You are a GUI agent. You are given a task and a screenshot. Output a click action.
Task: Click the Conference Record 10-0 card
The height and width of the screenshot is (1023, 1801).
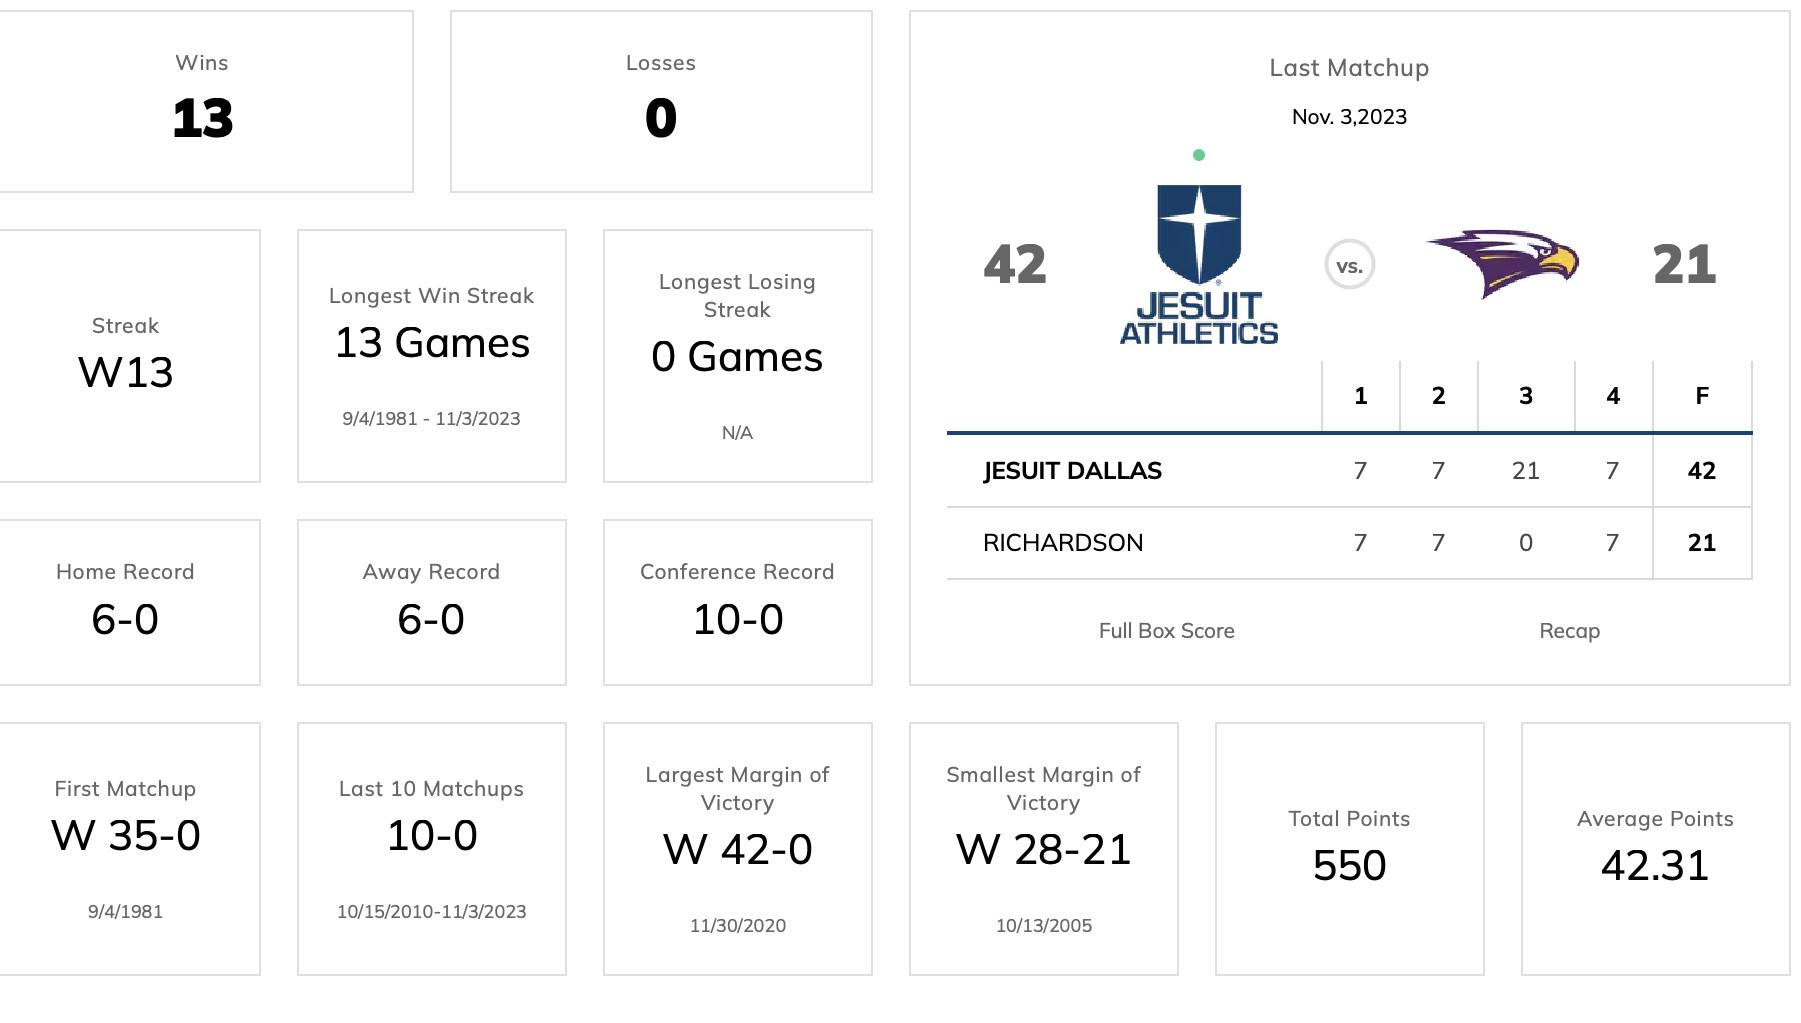coord(738,602)
